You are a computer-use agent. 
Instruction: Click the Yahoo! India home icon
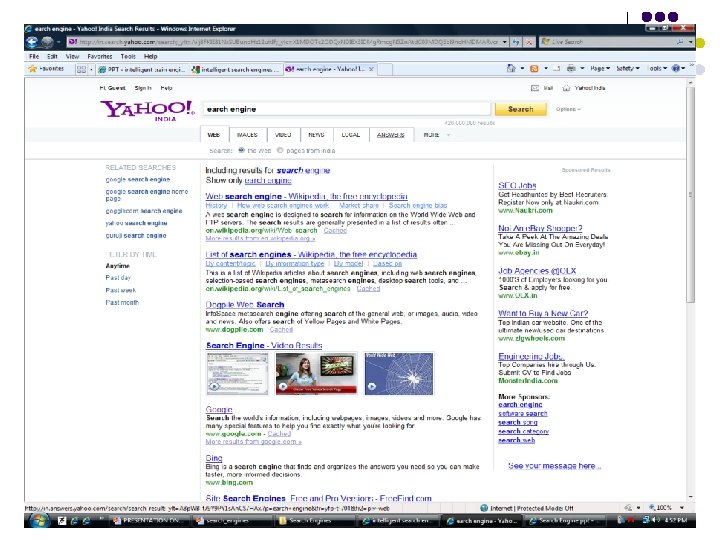(x=567, y=88)
